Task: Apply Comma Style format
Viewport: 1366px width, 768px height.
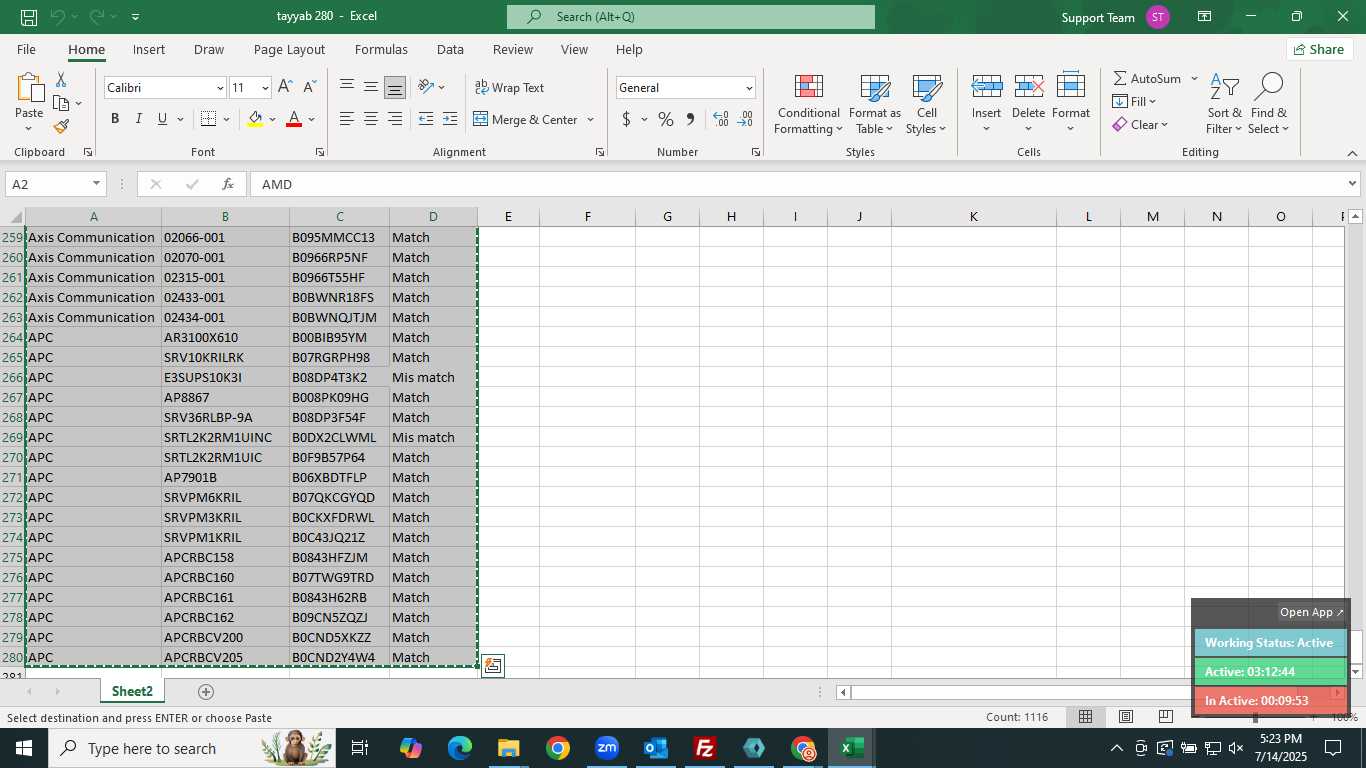Action: coord(690,119)
